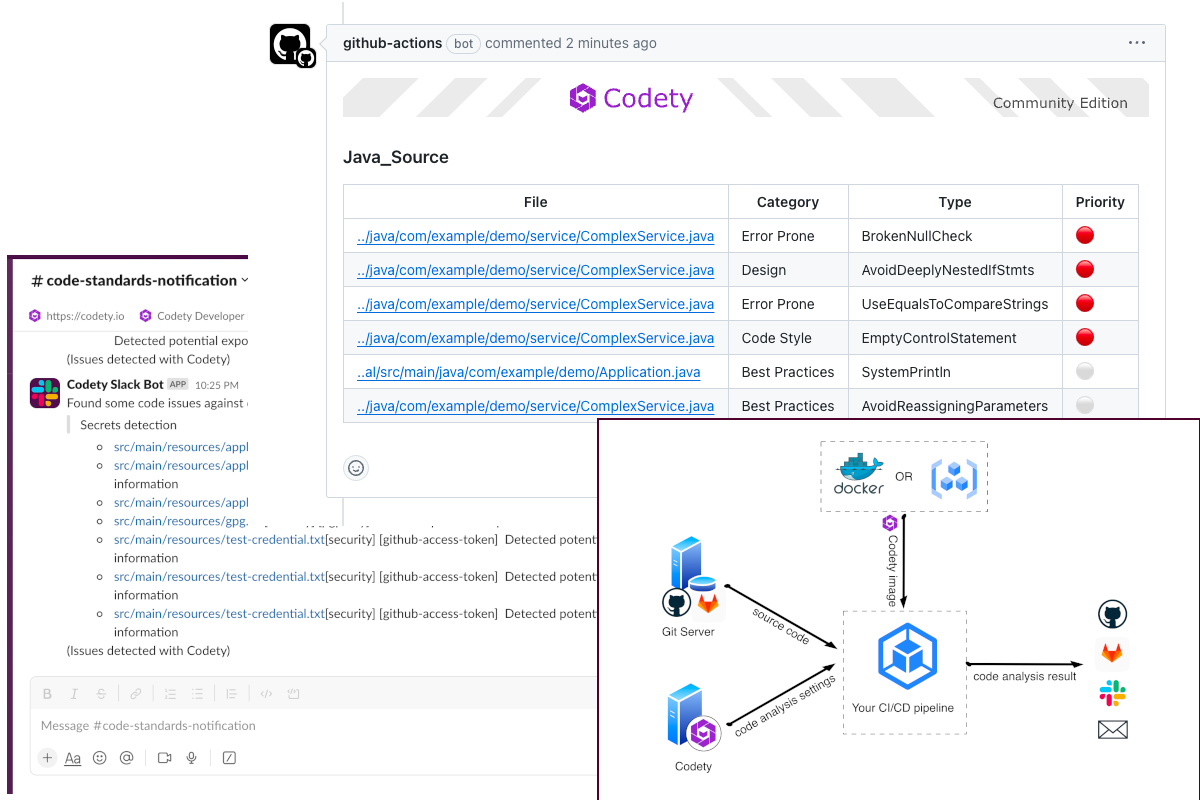Click the Codety logo in the comment banner

point(631,98)
